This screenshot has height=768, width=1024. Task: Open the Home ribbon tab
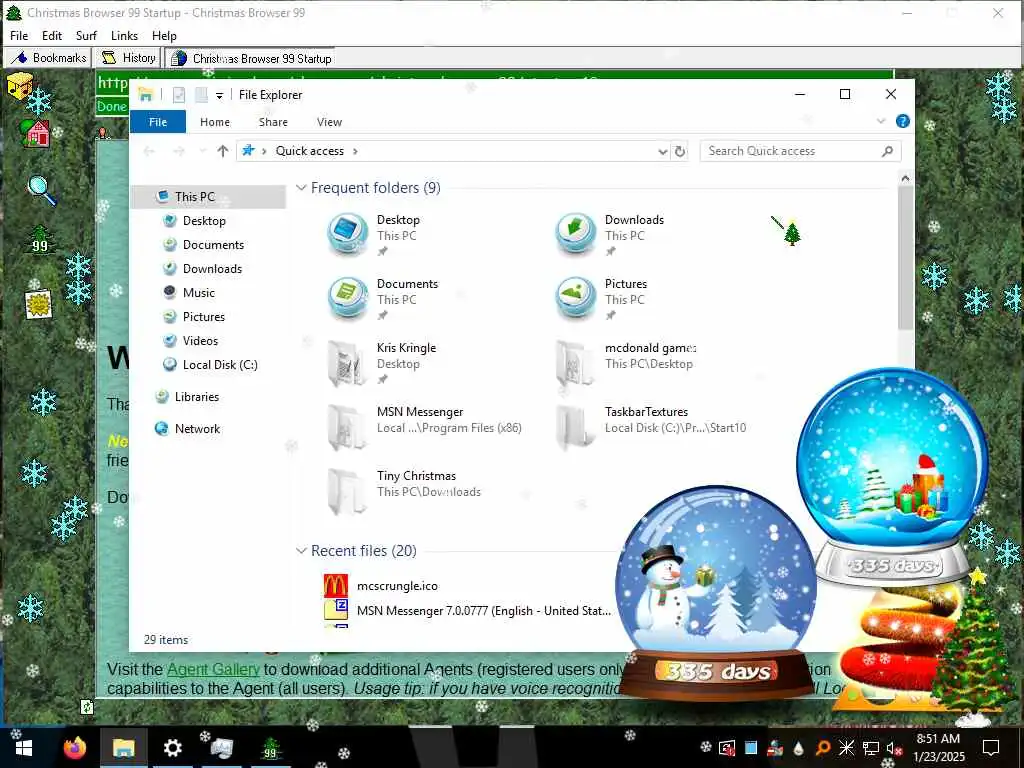click(215, 122)
